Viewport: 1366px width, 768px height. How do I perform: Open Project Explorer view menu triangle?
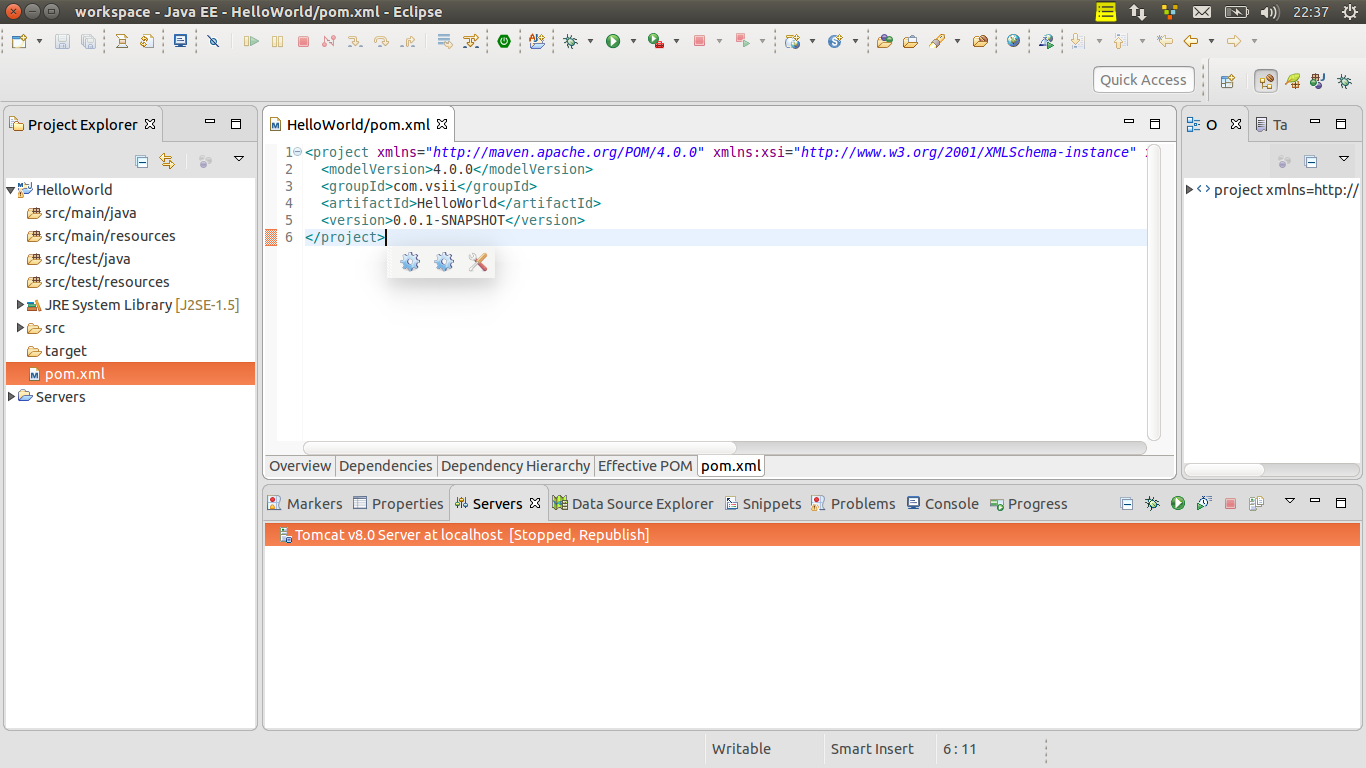pos(239,159)
